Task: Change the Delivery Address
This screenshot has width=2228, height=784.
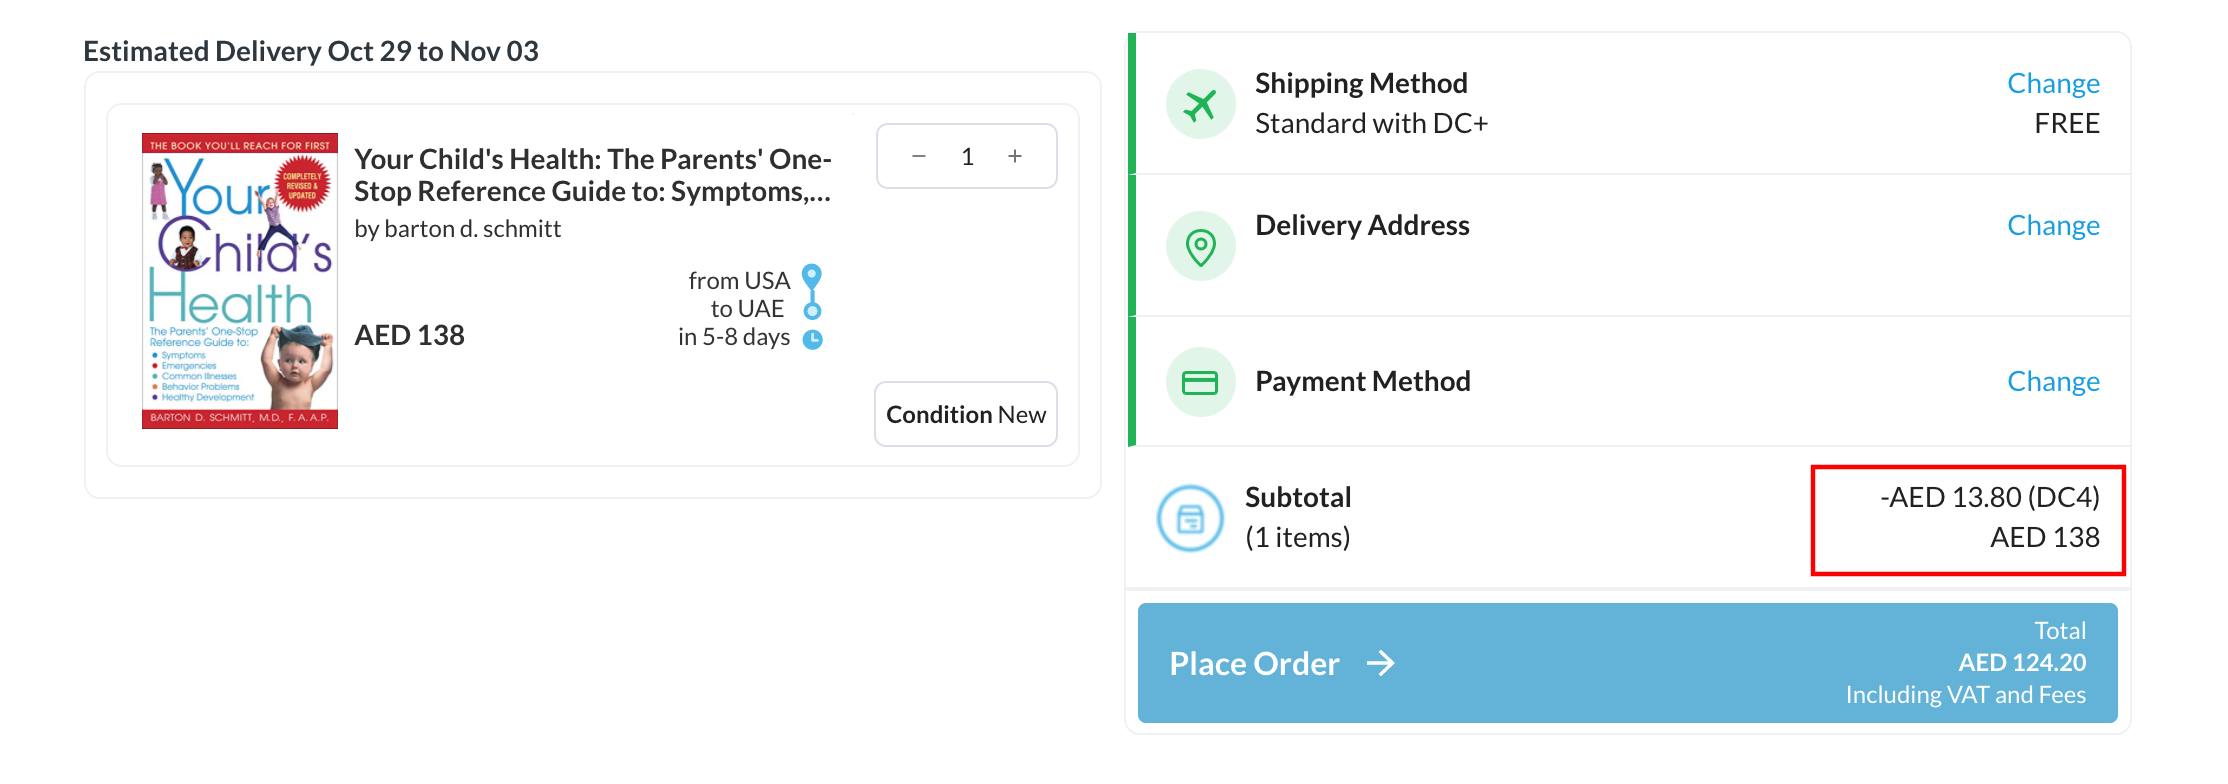Action: tap(2053, 225)
